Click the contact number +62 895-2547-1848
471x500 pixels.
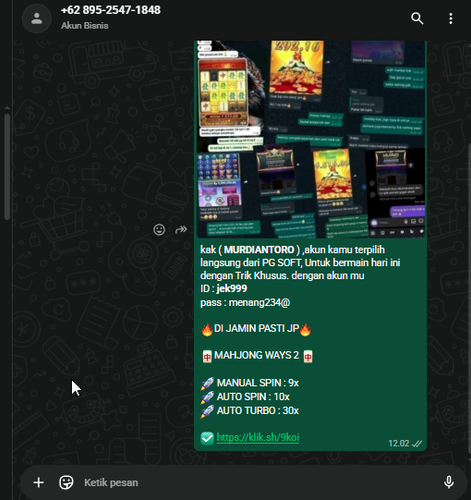point(111,10)
